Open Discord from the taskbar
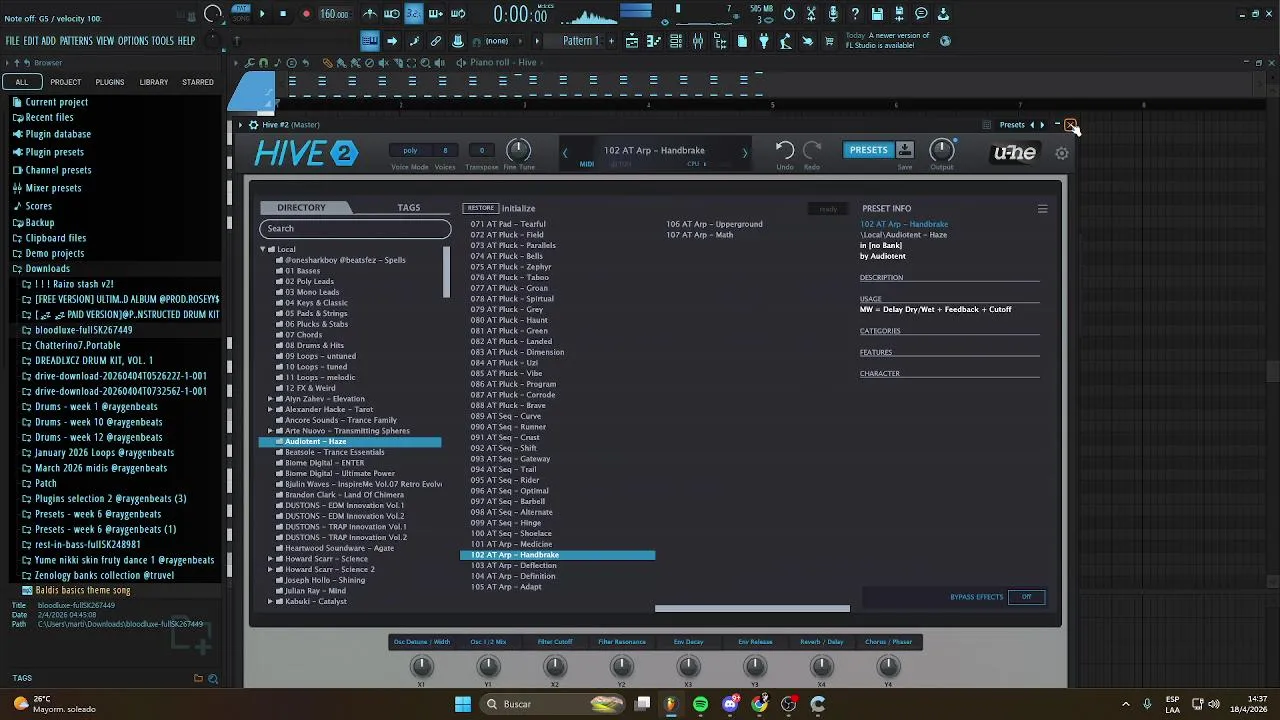The width and height of the screenshot is (1280, 720). pos(730,704)
